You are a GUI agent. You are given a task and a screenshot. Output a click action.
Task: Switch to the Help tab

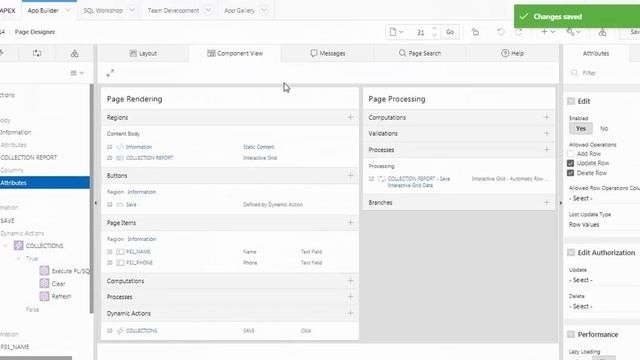pos(512,53)
